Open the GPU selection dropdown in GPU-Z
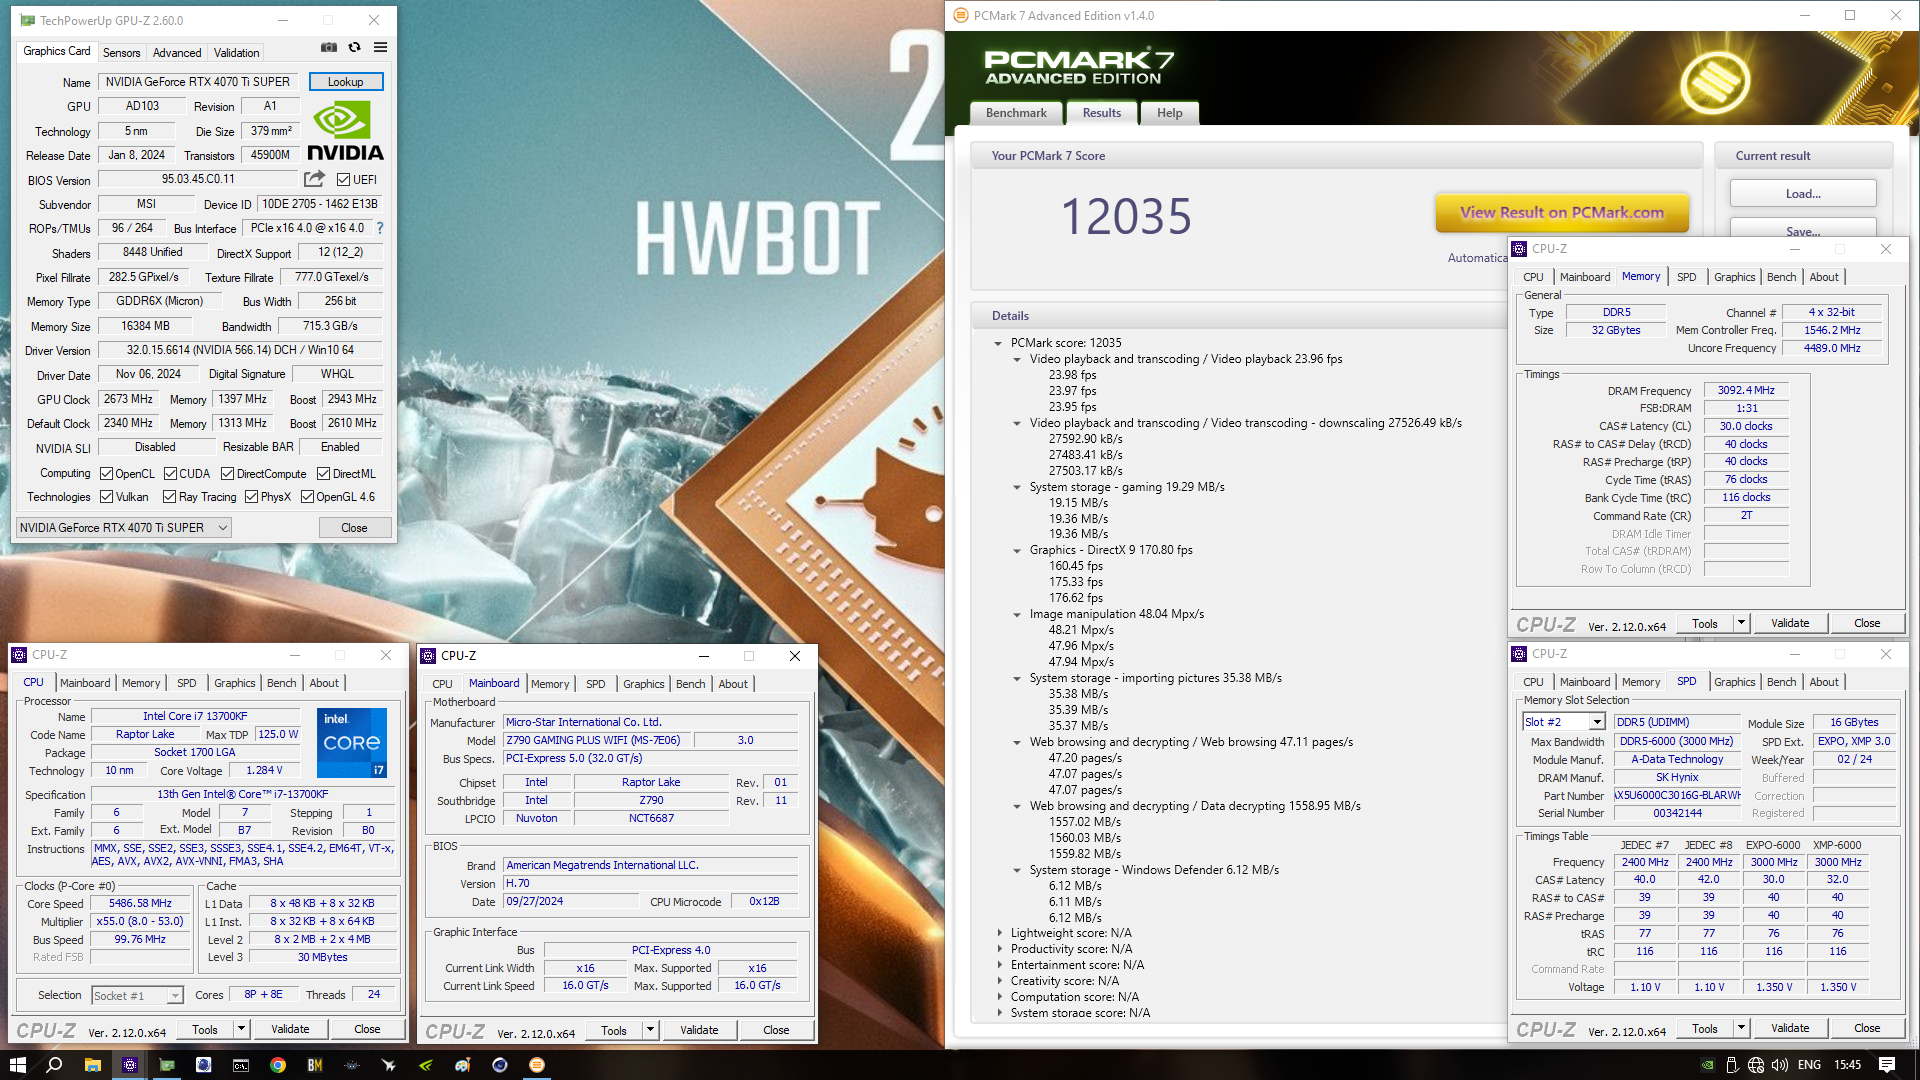Screen dimensions: 1920x1080 pyautogui.click(x=125, y=528)
